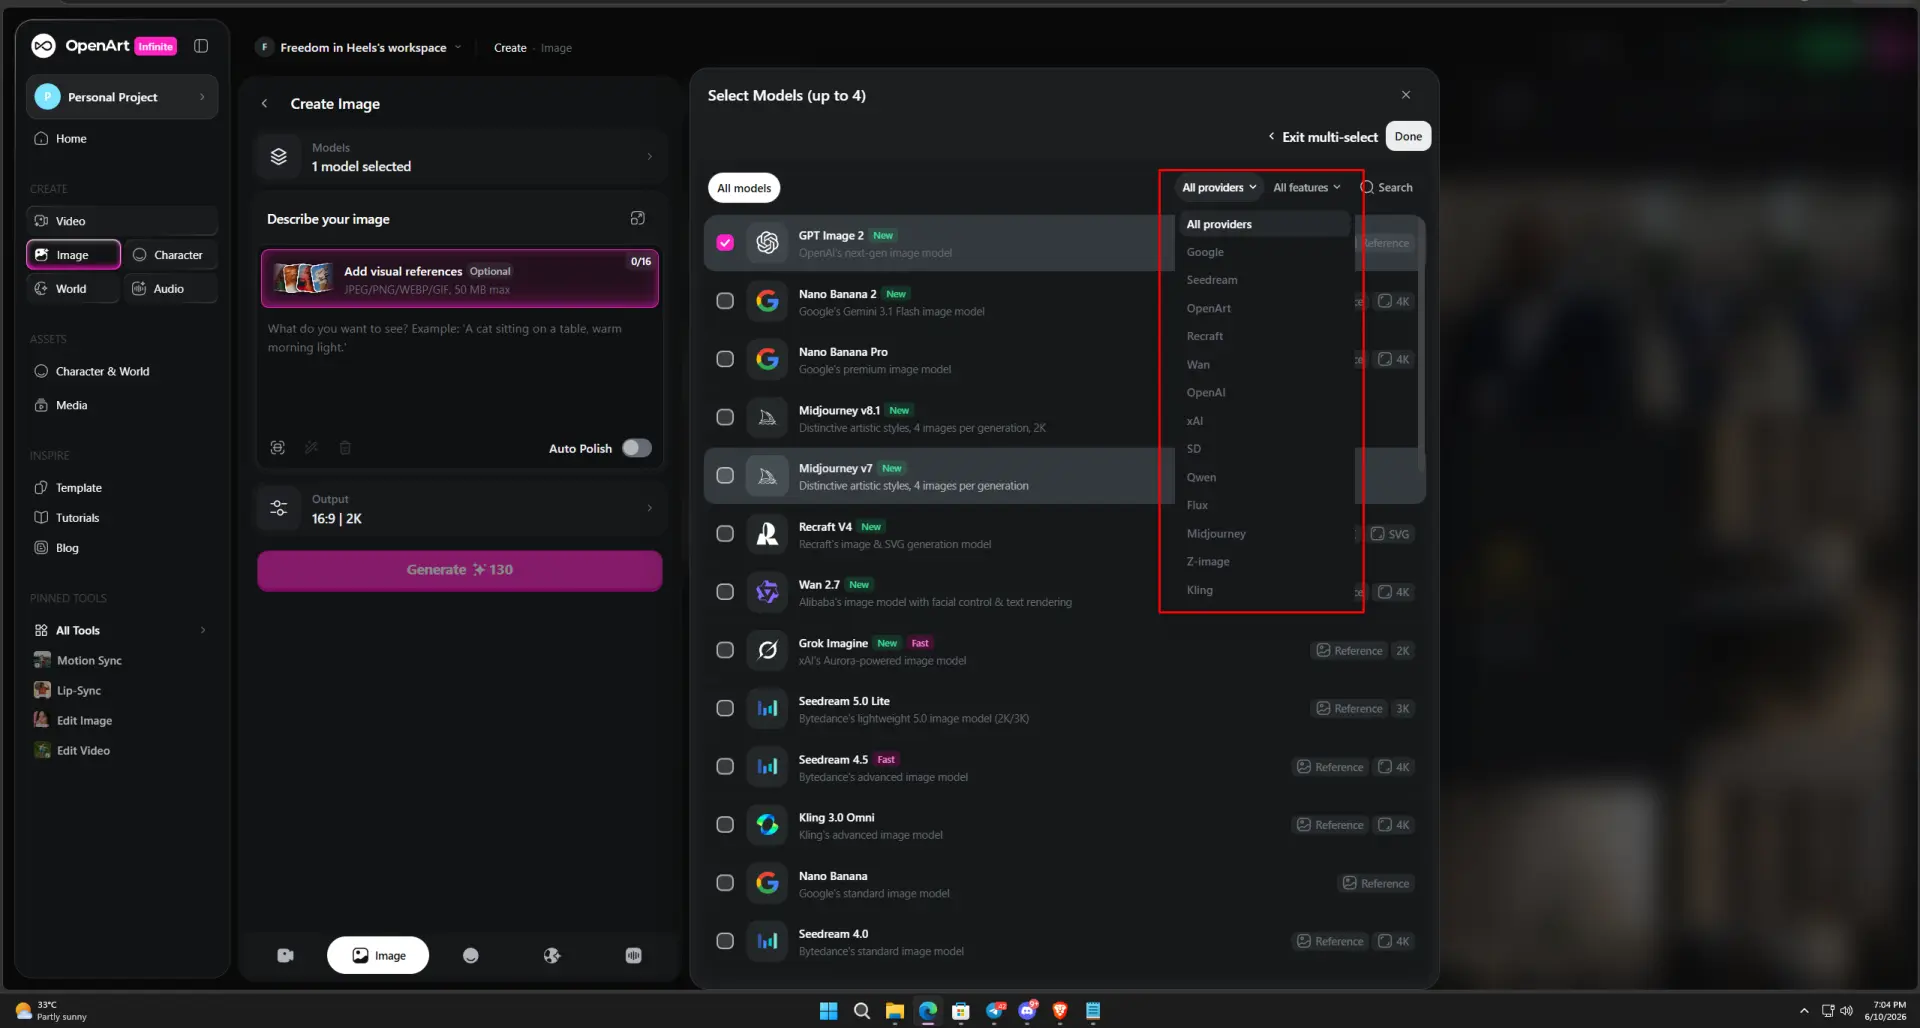Check the Nano Banana 2 checkbox
1920x1028 pixels.
point(725,301)
